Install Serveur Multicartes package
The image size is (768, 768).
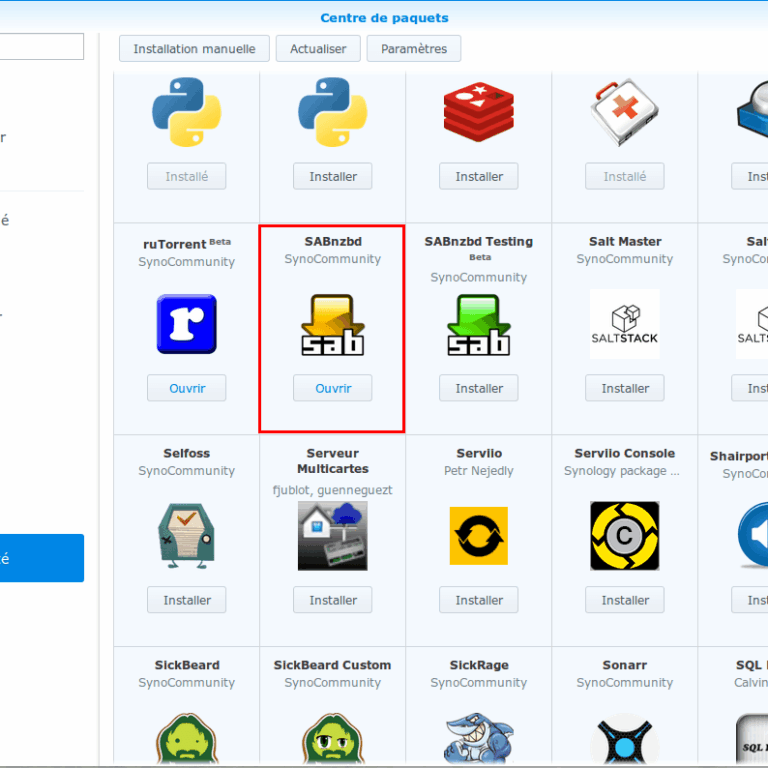(333, 600)
